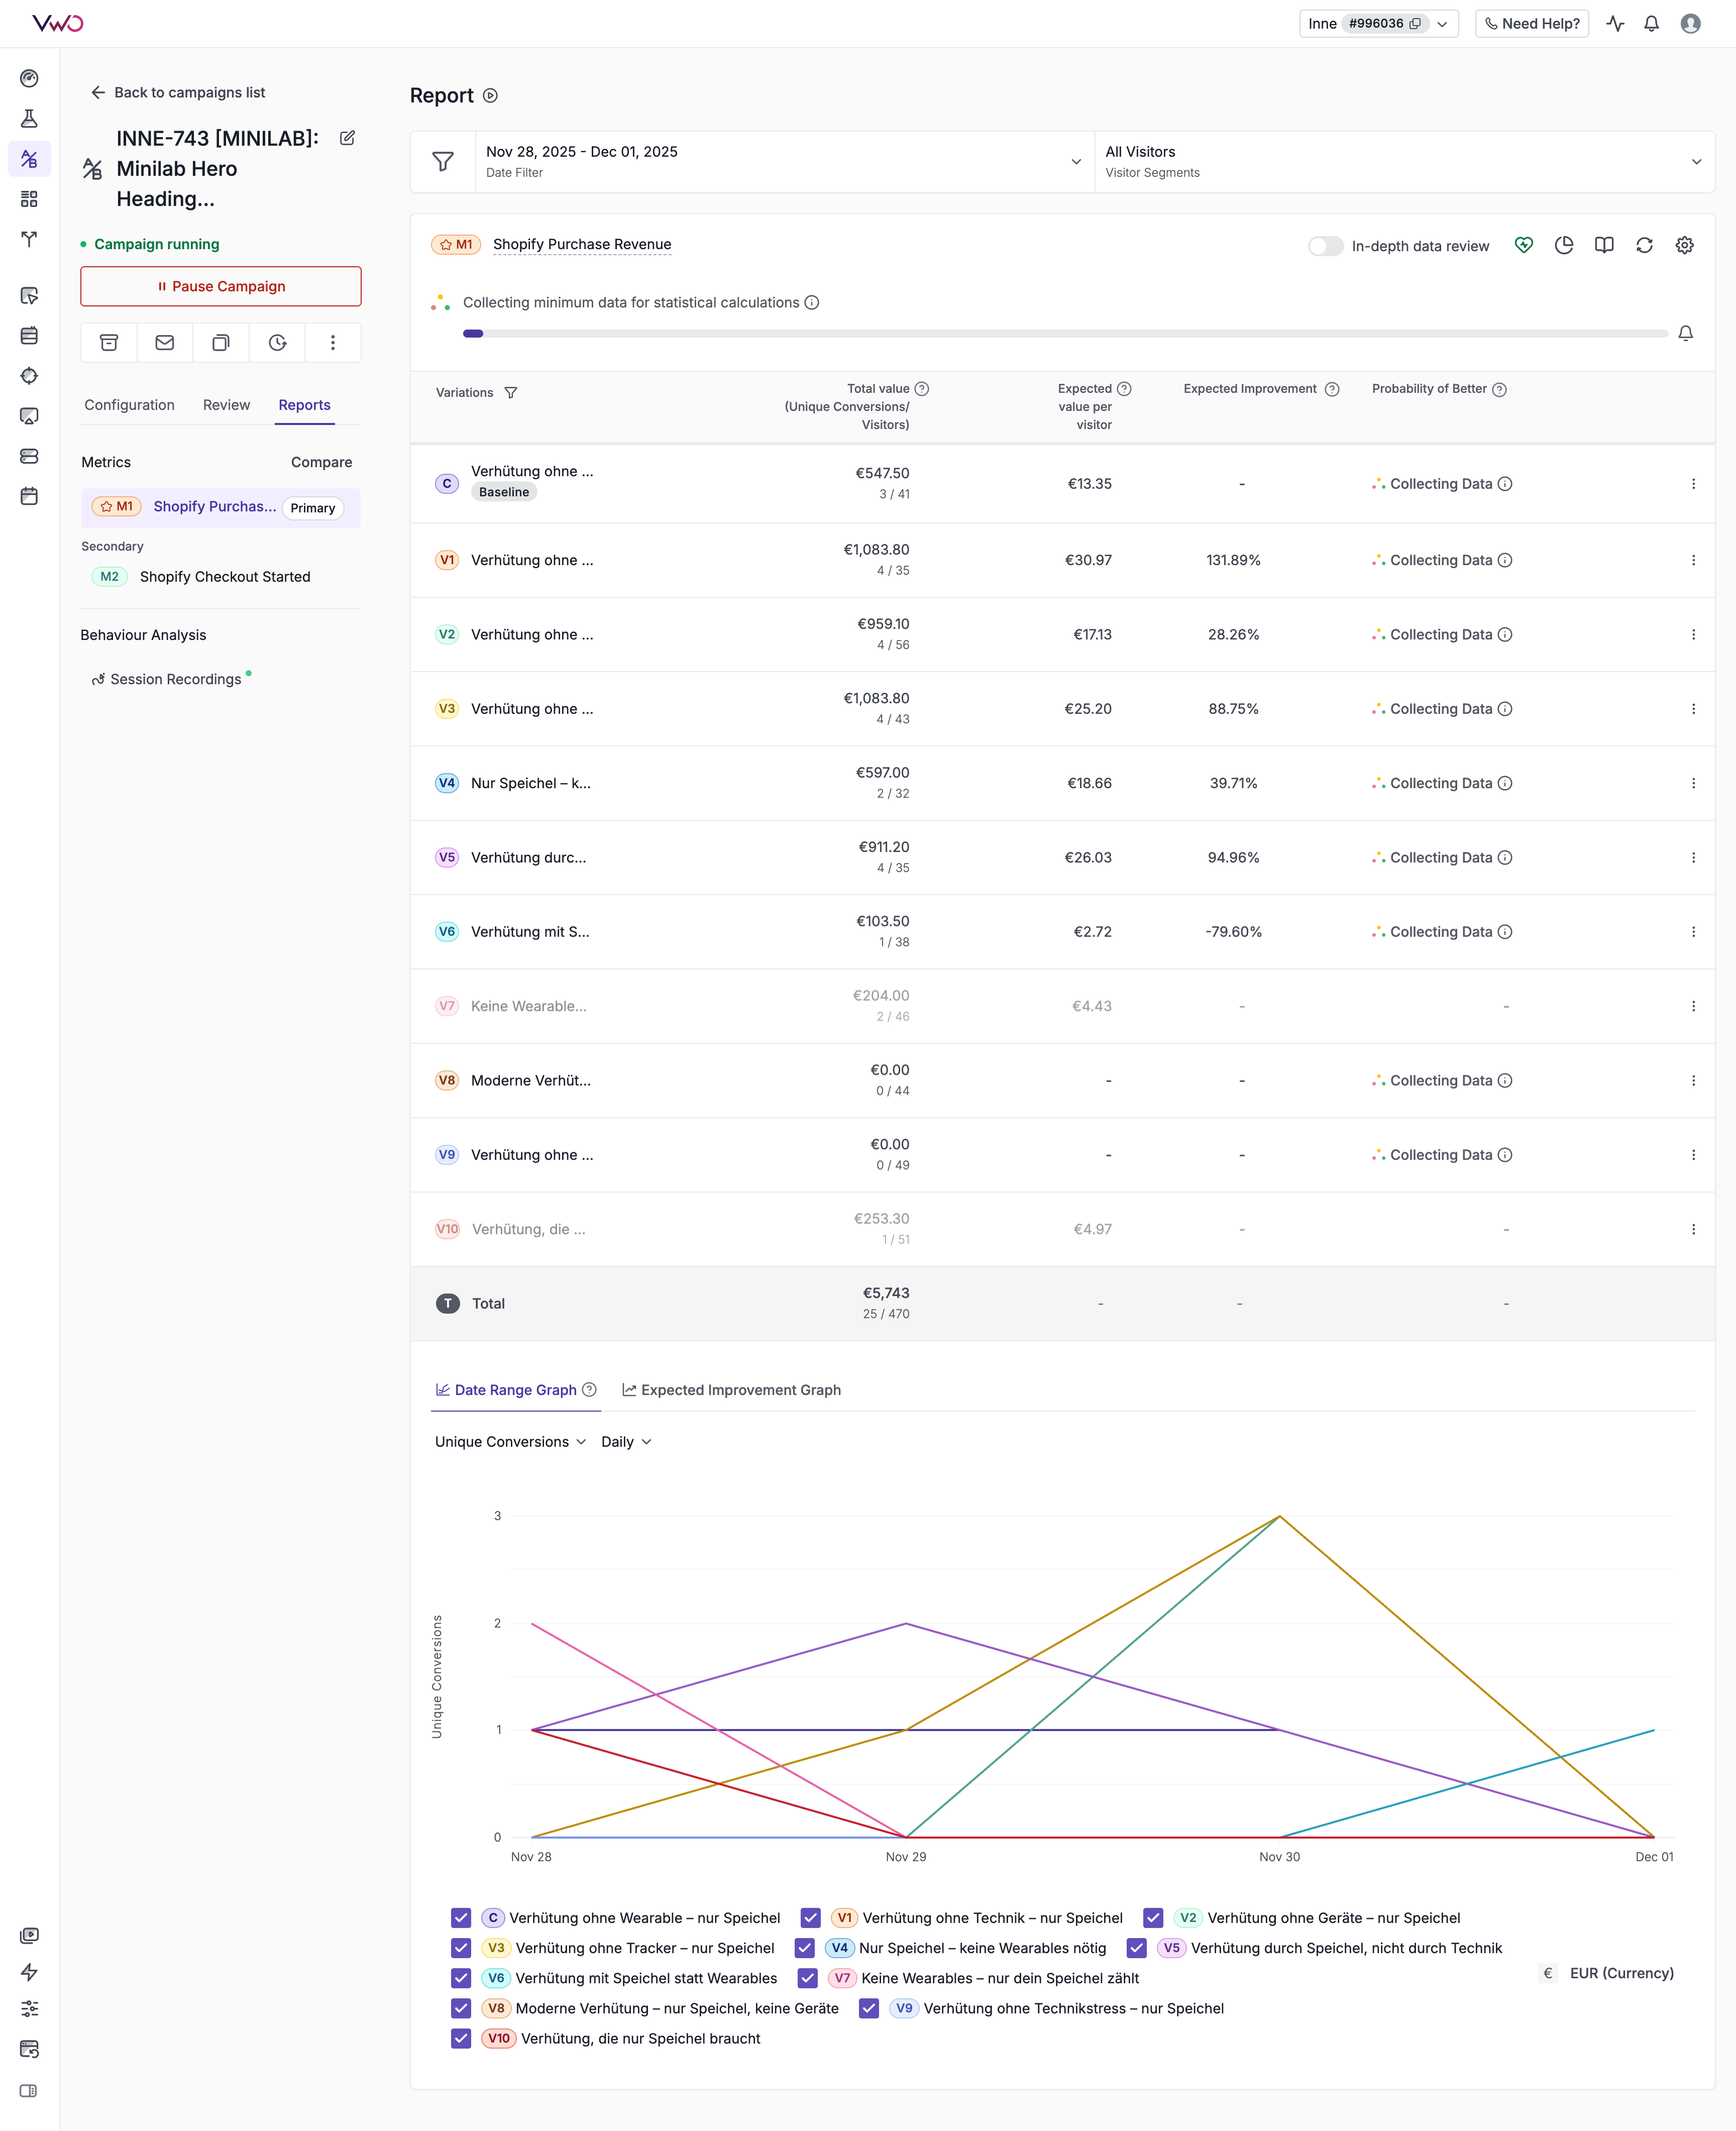Uncheck V6 Verhütung mit Speichel legend checkbox

point(461,1978)
